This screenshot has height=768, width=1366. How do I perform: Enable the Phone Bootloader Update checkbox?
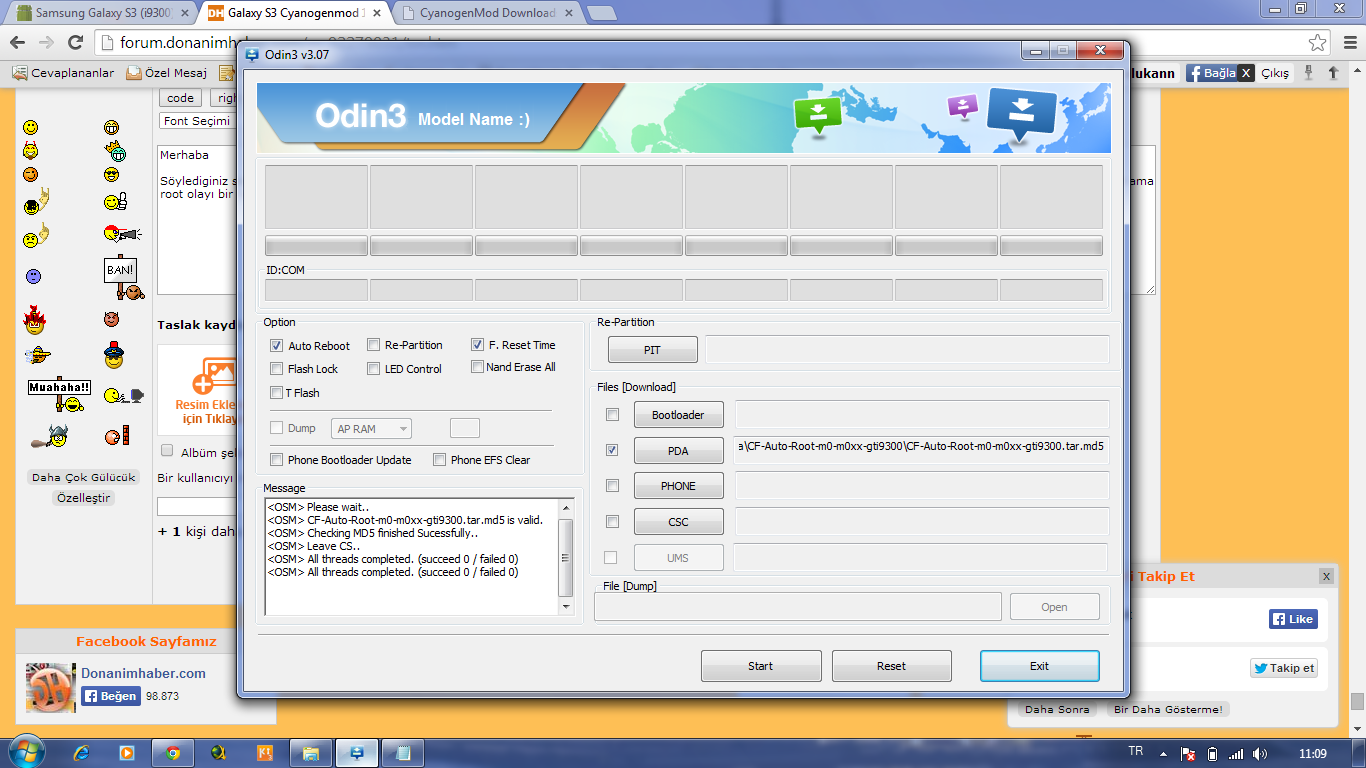coord(277,460)
